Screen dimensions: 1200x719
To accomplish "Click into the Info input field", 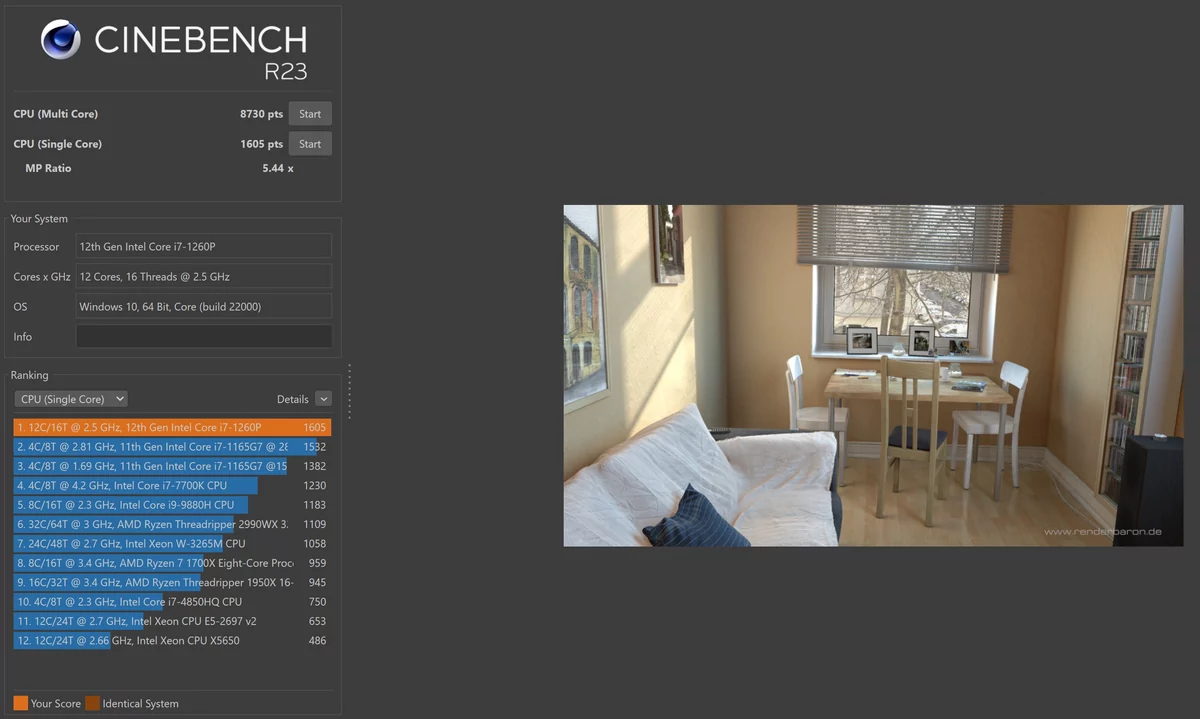I will pyautogui.click(x=204, y=337).
